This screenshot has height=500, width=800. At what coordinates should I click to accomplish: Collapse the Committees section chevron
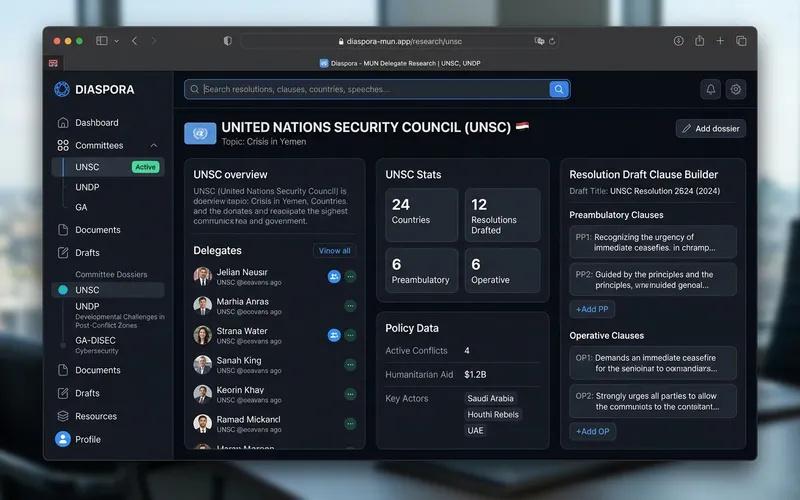pos(154,145)
